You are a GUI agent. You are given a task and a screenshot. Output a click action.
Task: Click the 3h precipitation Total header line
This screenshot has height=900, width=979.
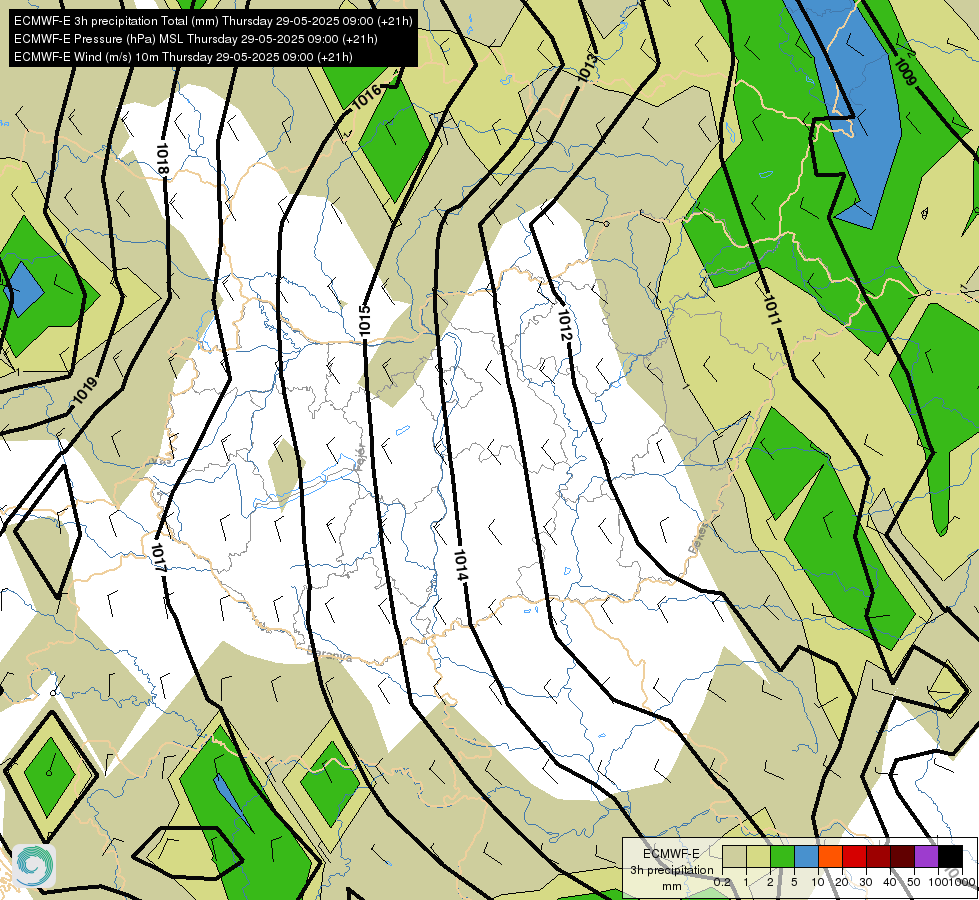(x=213, y=21)
